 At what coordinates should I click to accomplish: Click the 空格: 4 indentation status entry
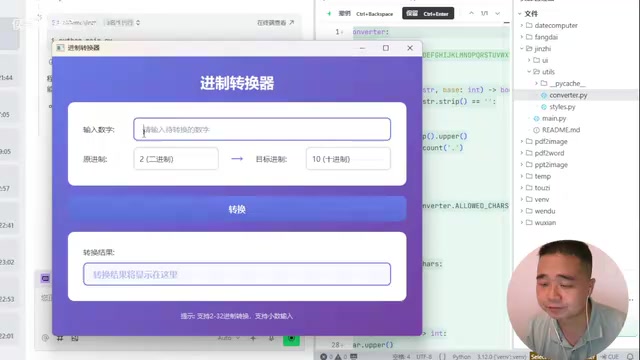(401, 357)
